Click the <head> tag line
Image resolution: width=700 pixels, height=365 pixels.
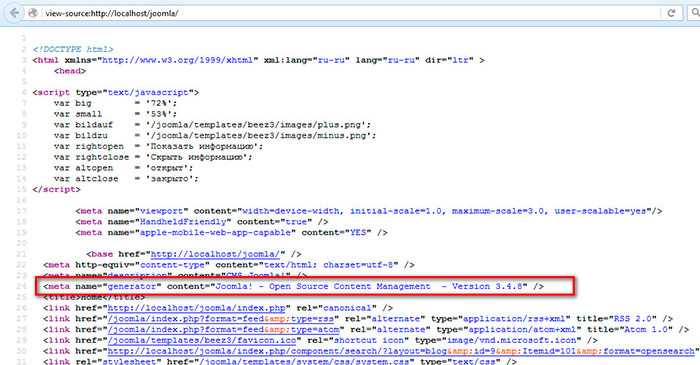70,71
